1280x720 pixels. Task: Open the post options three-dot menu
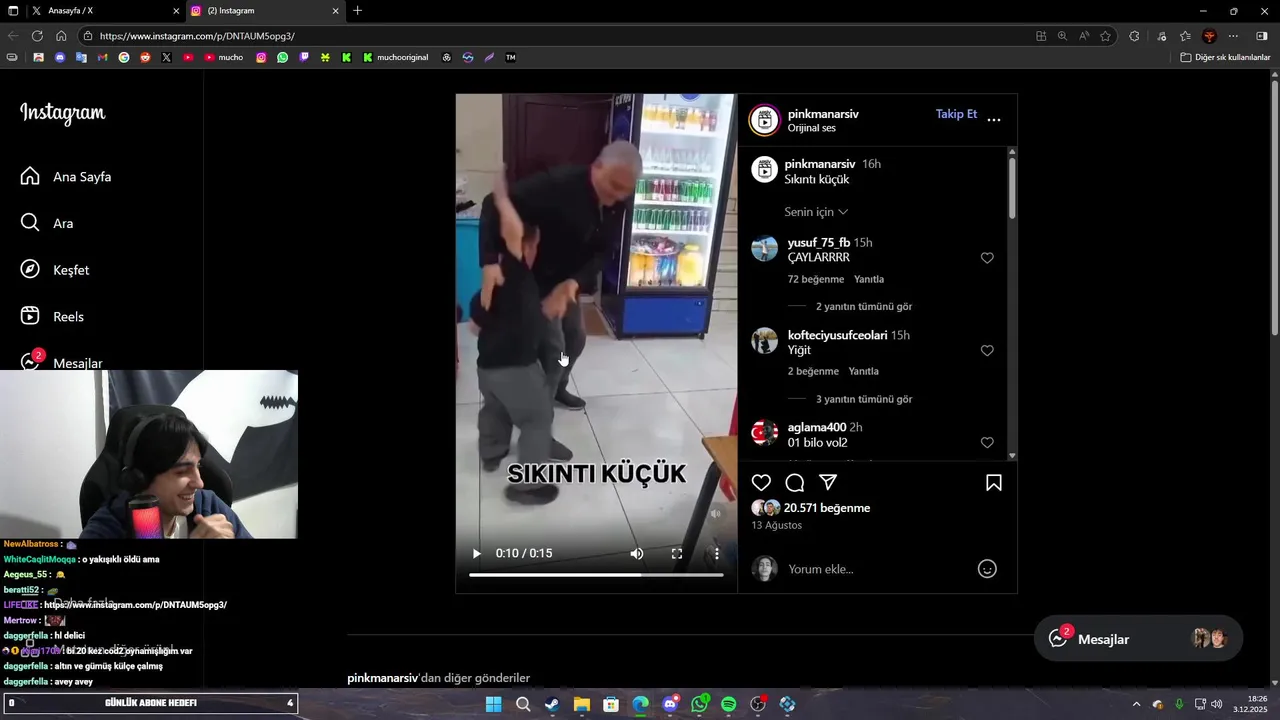pyautogui.click(x=994, y=119)
